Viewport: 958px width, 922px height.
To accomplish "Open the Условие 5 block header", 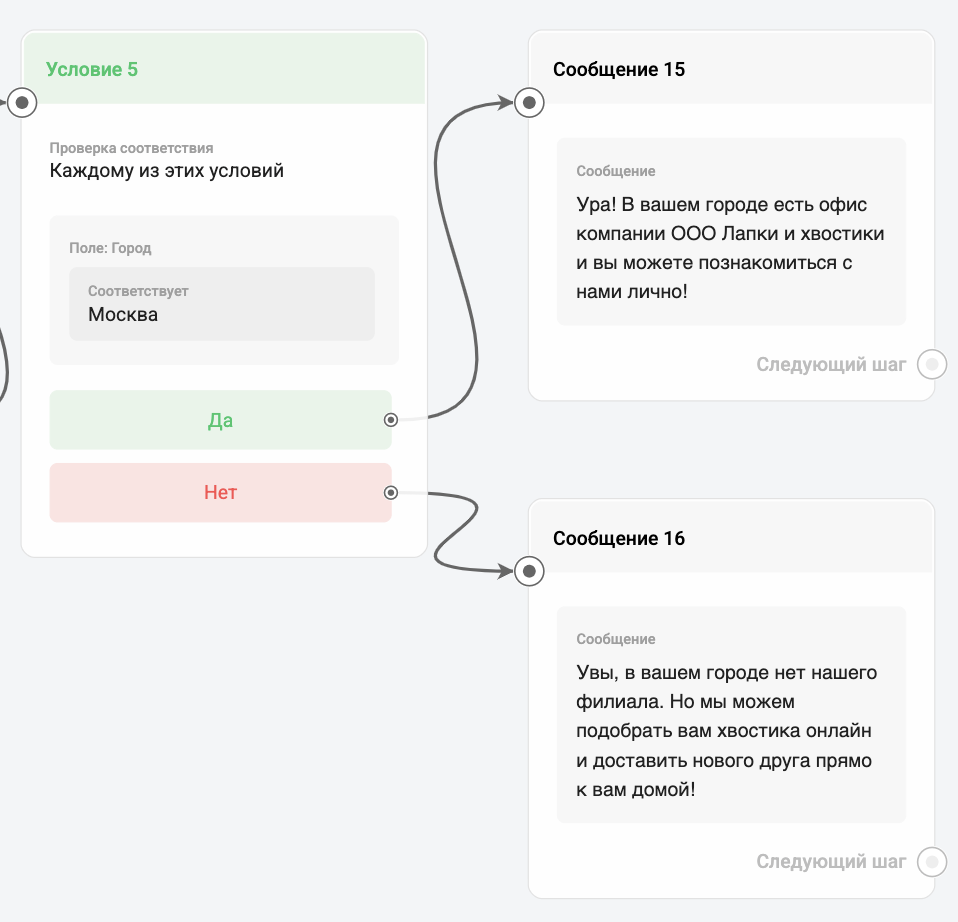I will click(x=224, y=69).
